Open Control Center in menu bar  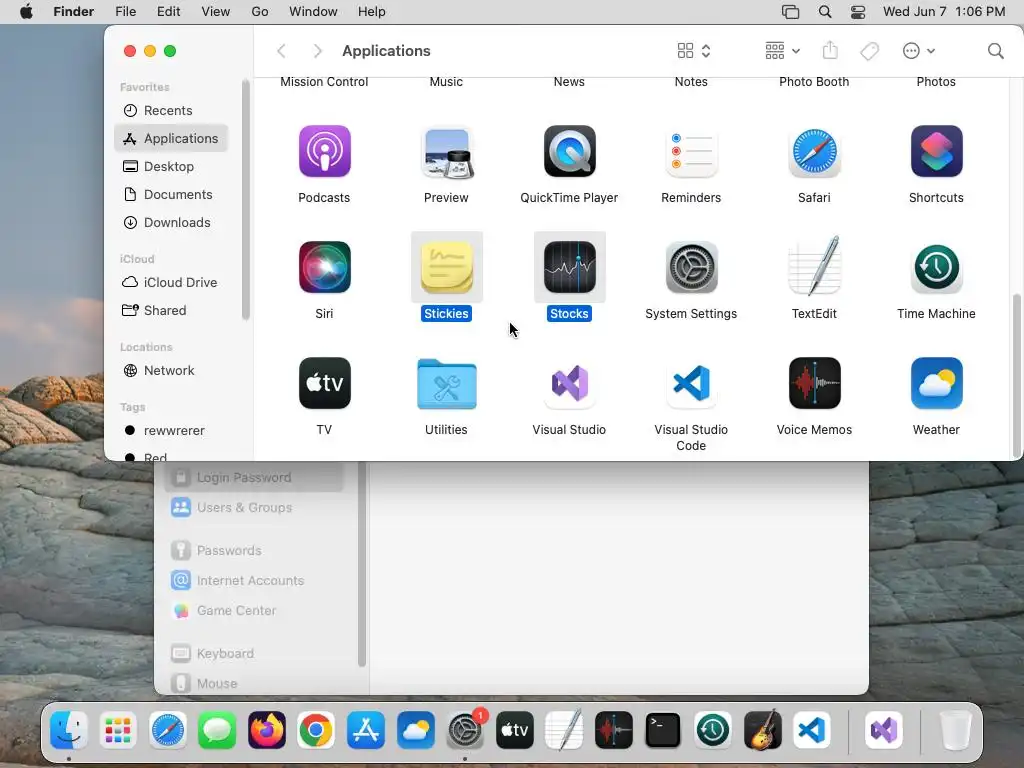tap(858, 12)
